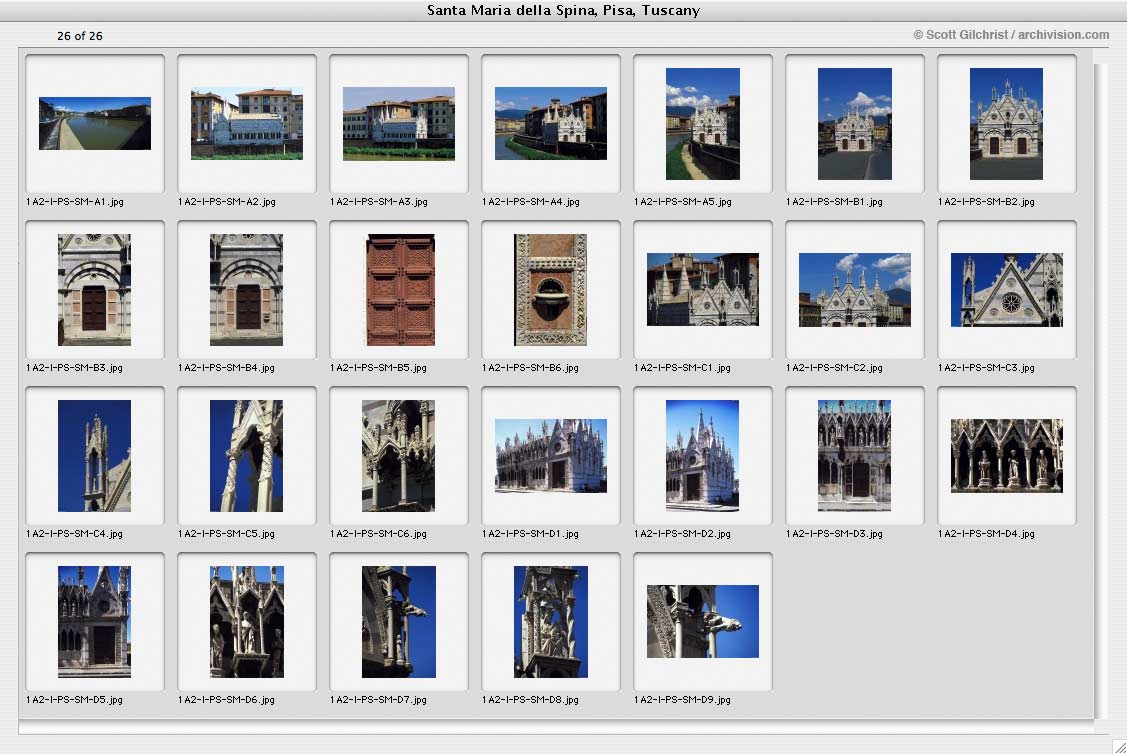Open the D2 portrait church thumbnail
The width and height of the screenshot is (1127, 754).
click(x=702, y=456)
